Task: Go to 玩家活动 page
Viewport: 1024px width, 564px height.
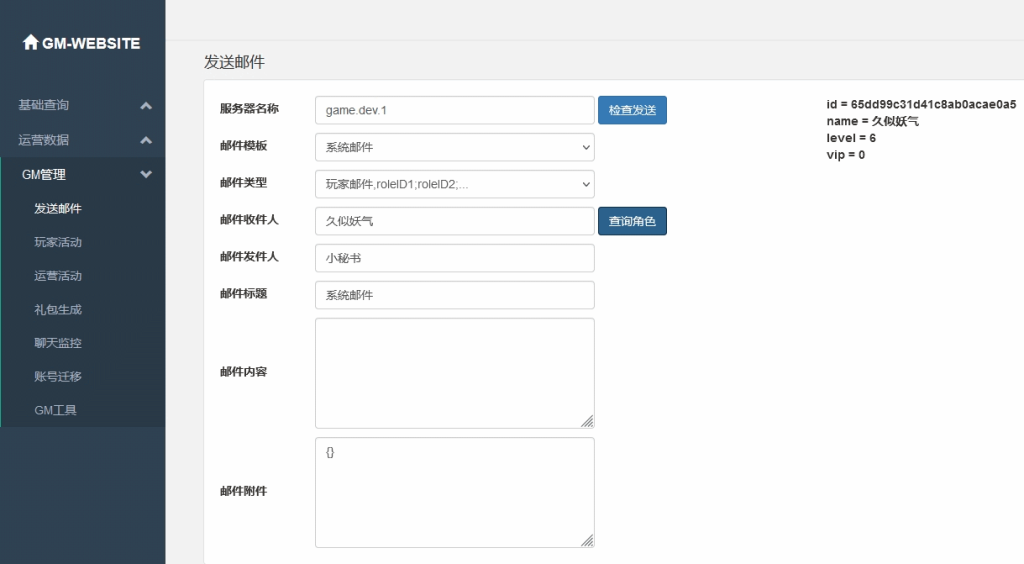Action: coord(58,243)
